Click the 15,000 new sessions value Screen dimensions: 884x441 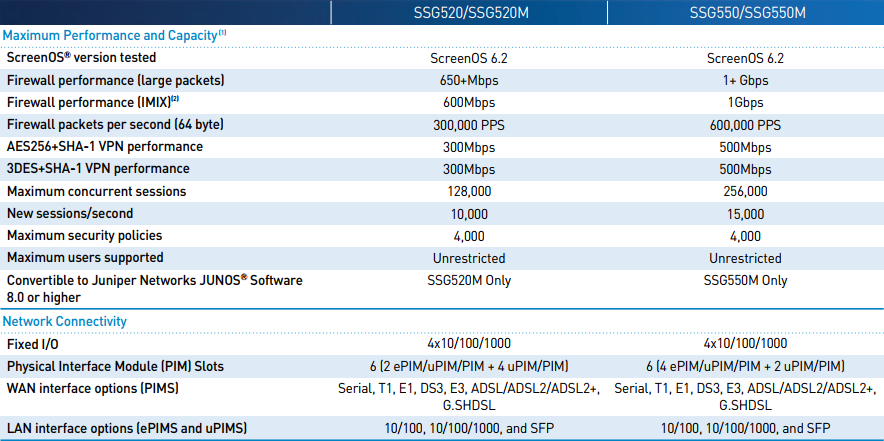[x=745, y=214]
